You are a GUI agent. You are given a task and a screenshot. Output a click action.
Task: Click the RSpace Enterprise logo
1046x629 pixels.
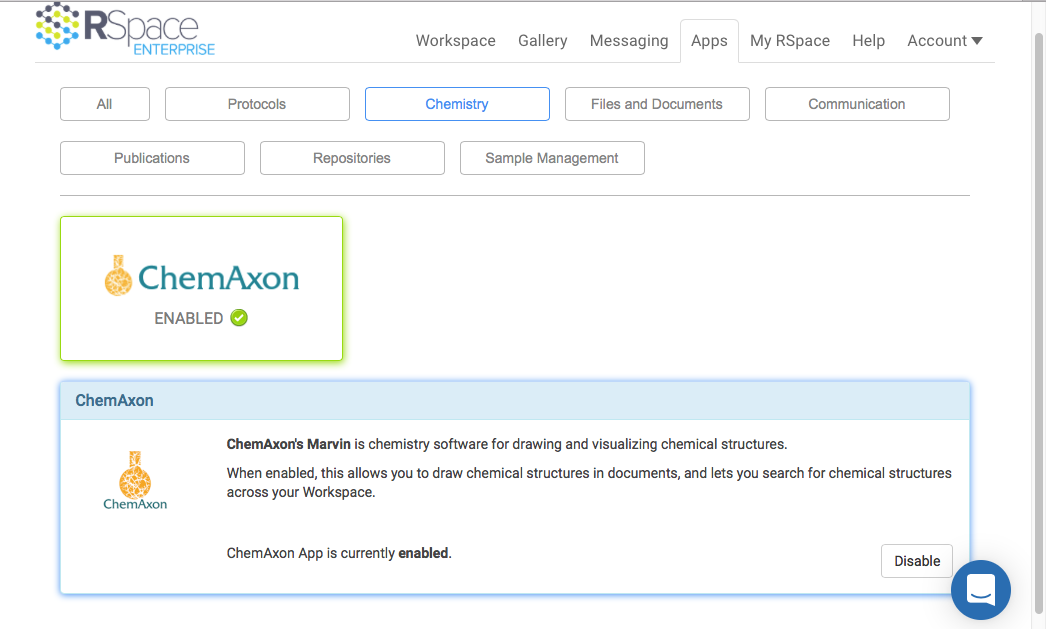[125, 28]
